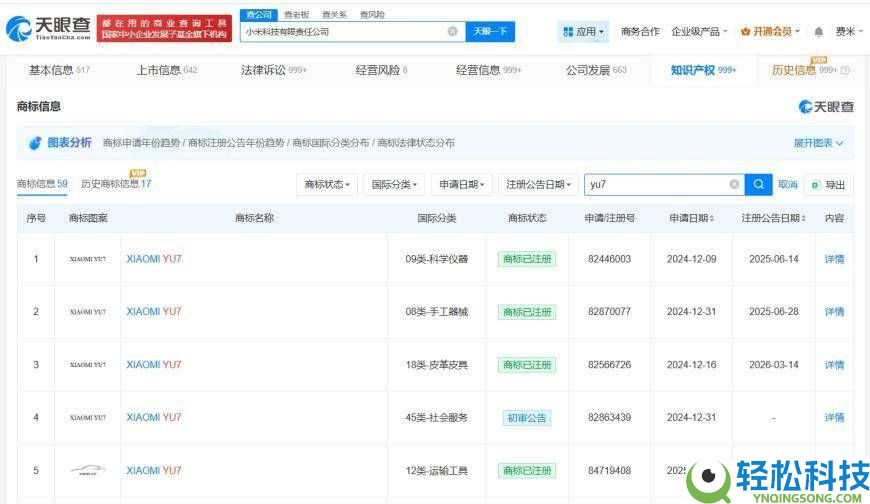
Task: Open XIAOMI YU7 name link in row 4
Action: point(154,417)
